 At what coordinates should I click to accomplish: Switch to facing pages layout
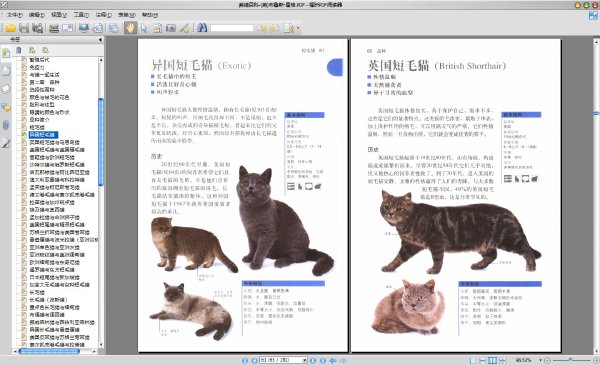click(492, 360)
